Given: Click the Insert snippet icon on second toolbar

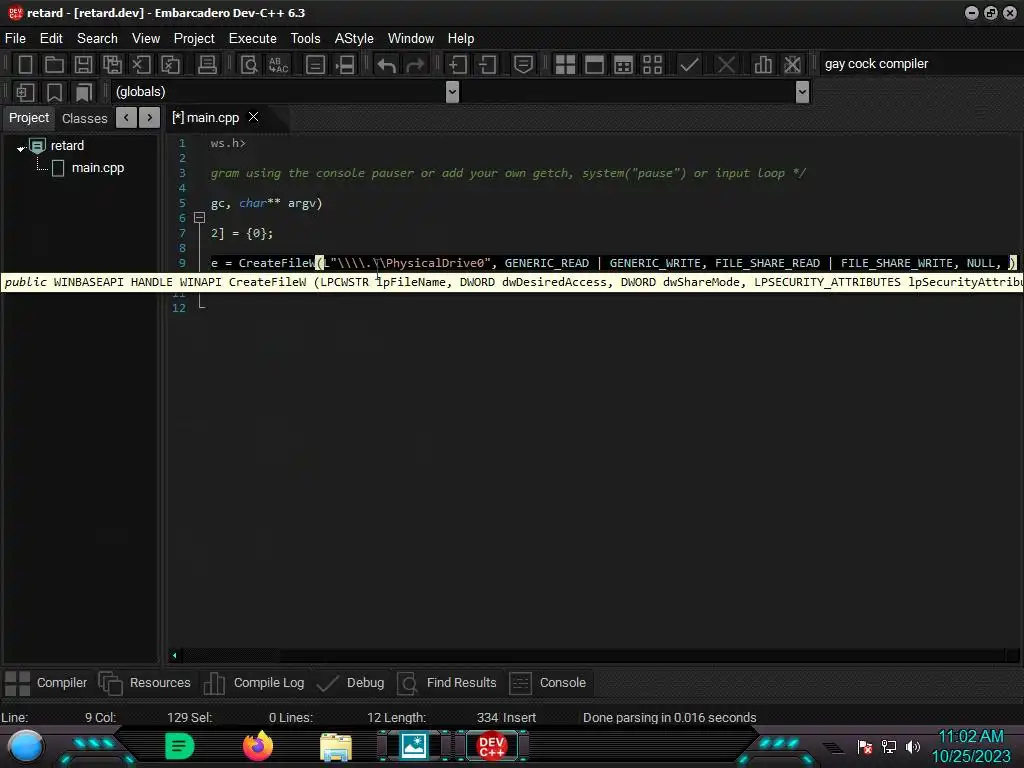Looking at the screenshot, I should point(25,92).
